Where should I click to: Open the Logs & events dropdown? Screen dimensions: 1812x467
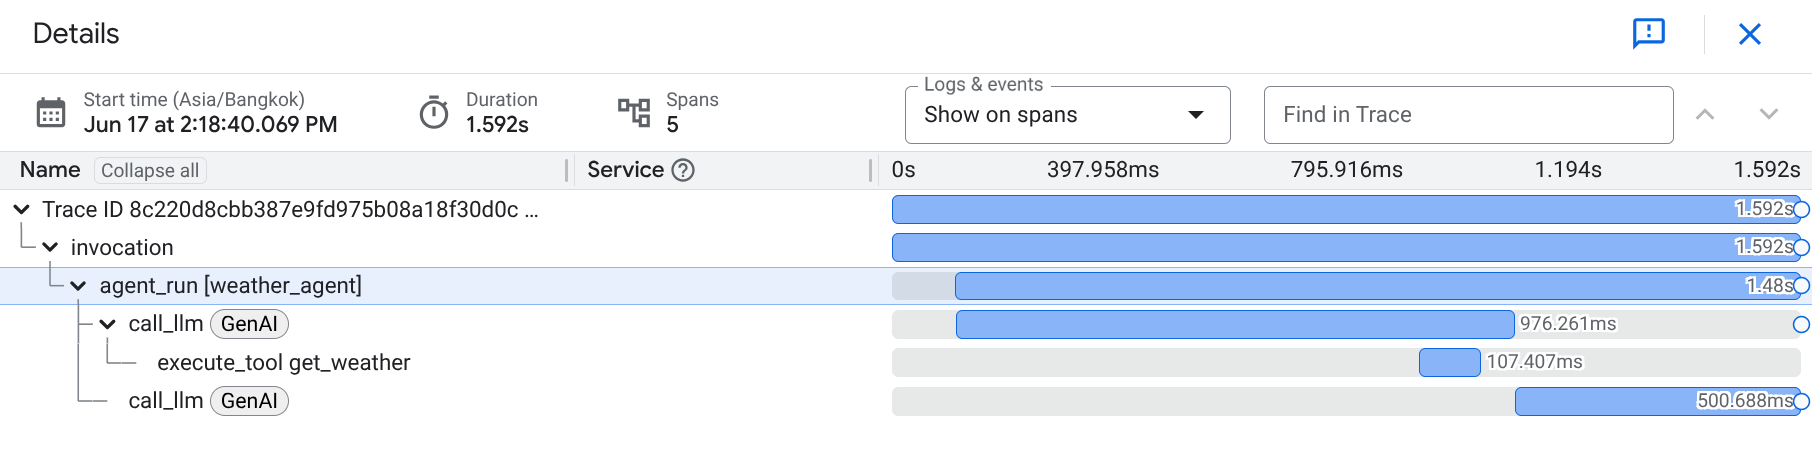1067,115
